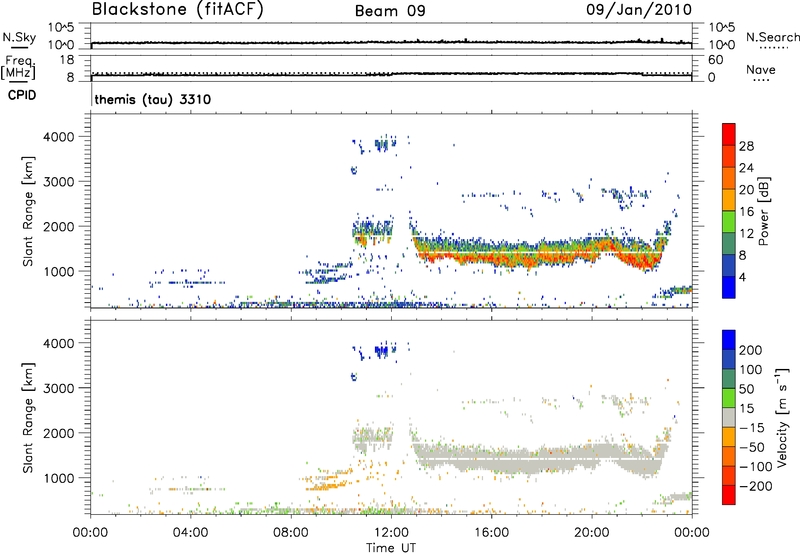800x554 pixels.
Task: Click the '20:00' time axis tick label
Action: pyautogui.click(x=592, y=533)
